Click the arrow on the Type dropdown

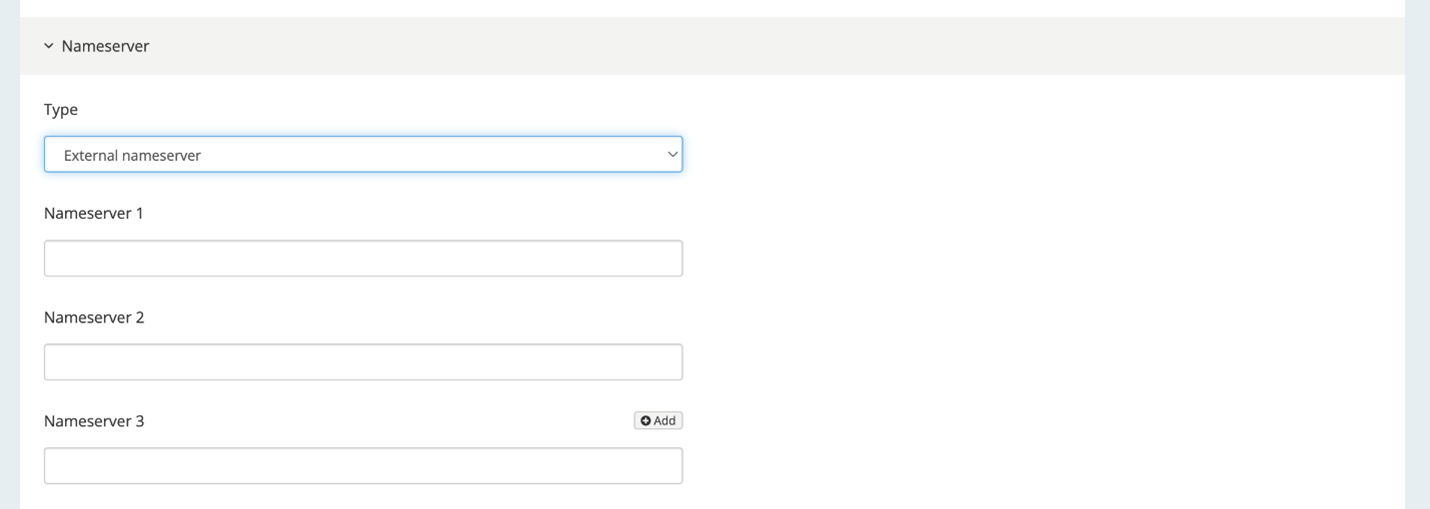click(x=672, y=155)
